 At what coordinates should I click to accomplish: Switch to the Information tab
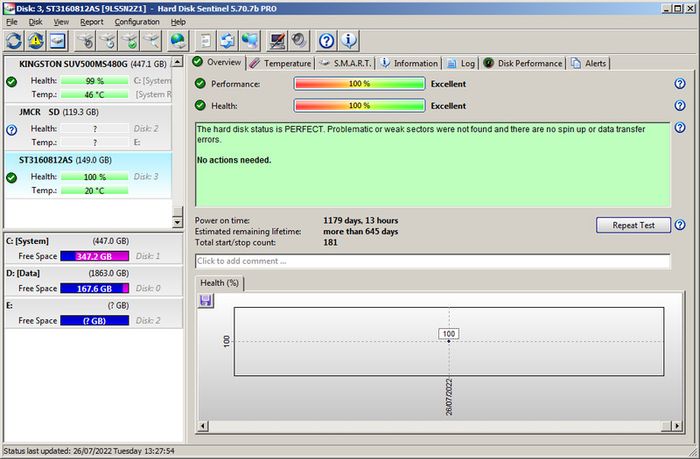coord(409,63)
